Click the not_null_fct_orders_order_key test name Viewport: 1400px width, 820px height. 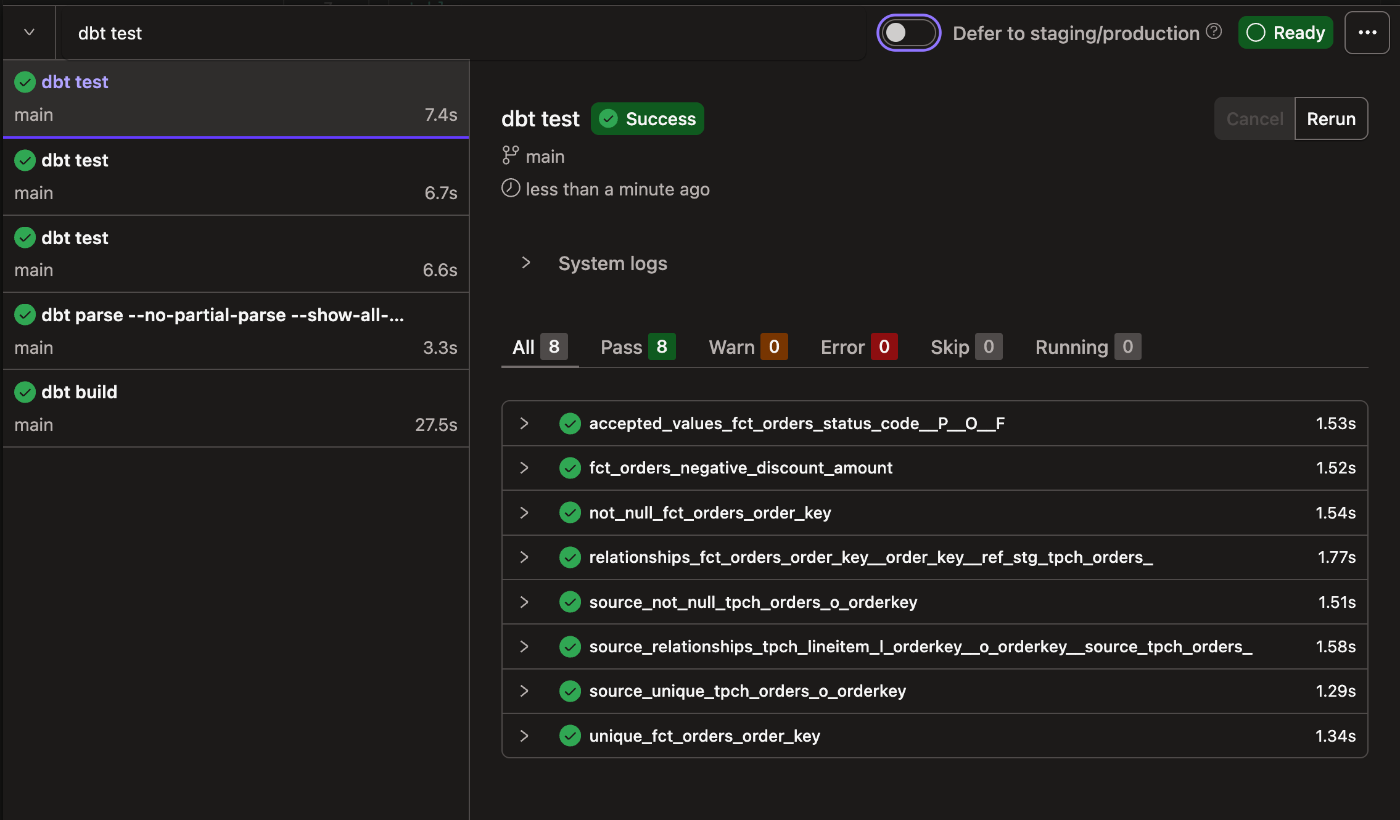710,513
